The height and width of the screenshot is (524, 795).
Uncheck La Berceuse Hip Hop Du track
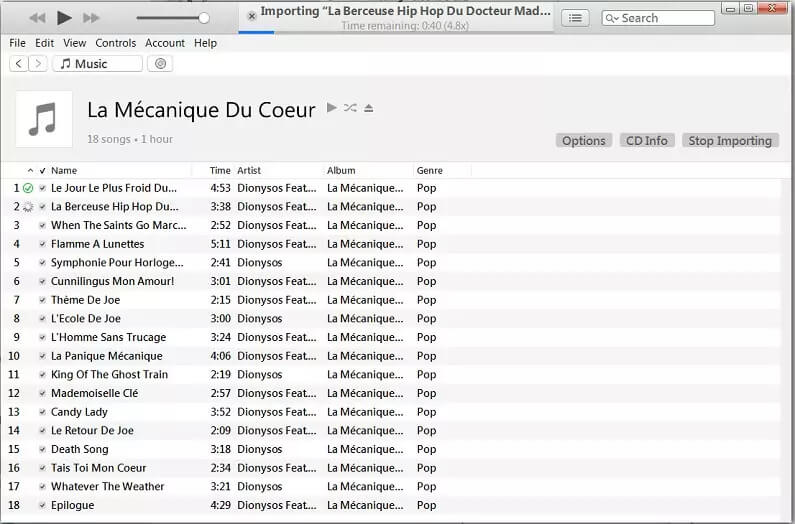[x=43, y=207]
